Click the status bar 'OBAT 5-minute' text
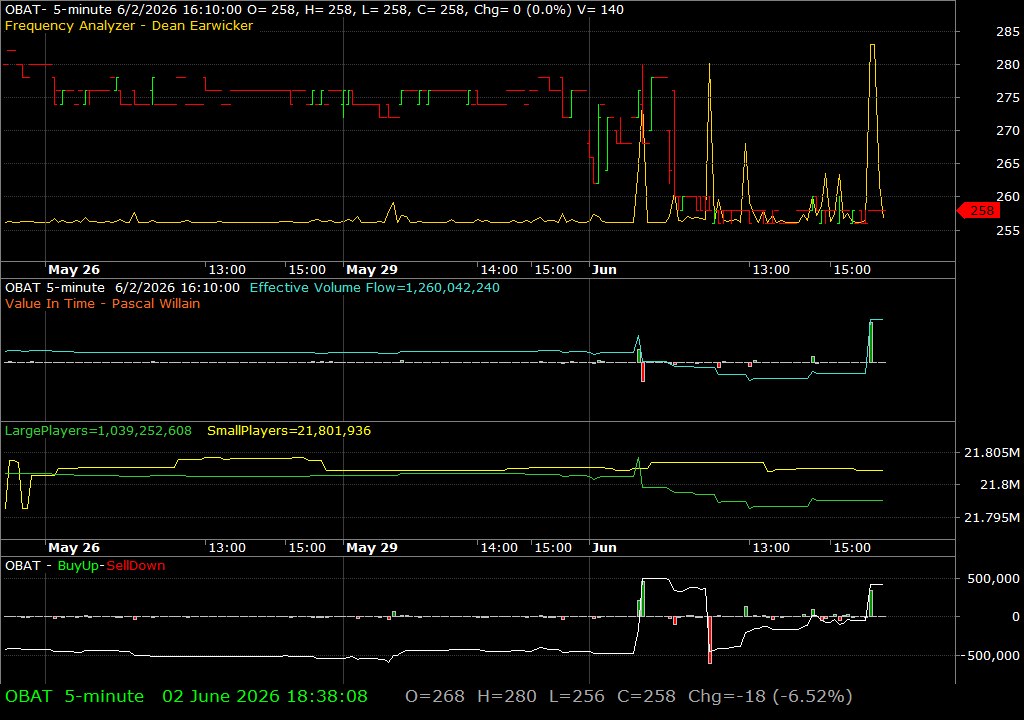Viewport: 1024px width, 720px height. (74, 696)
